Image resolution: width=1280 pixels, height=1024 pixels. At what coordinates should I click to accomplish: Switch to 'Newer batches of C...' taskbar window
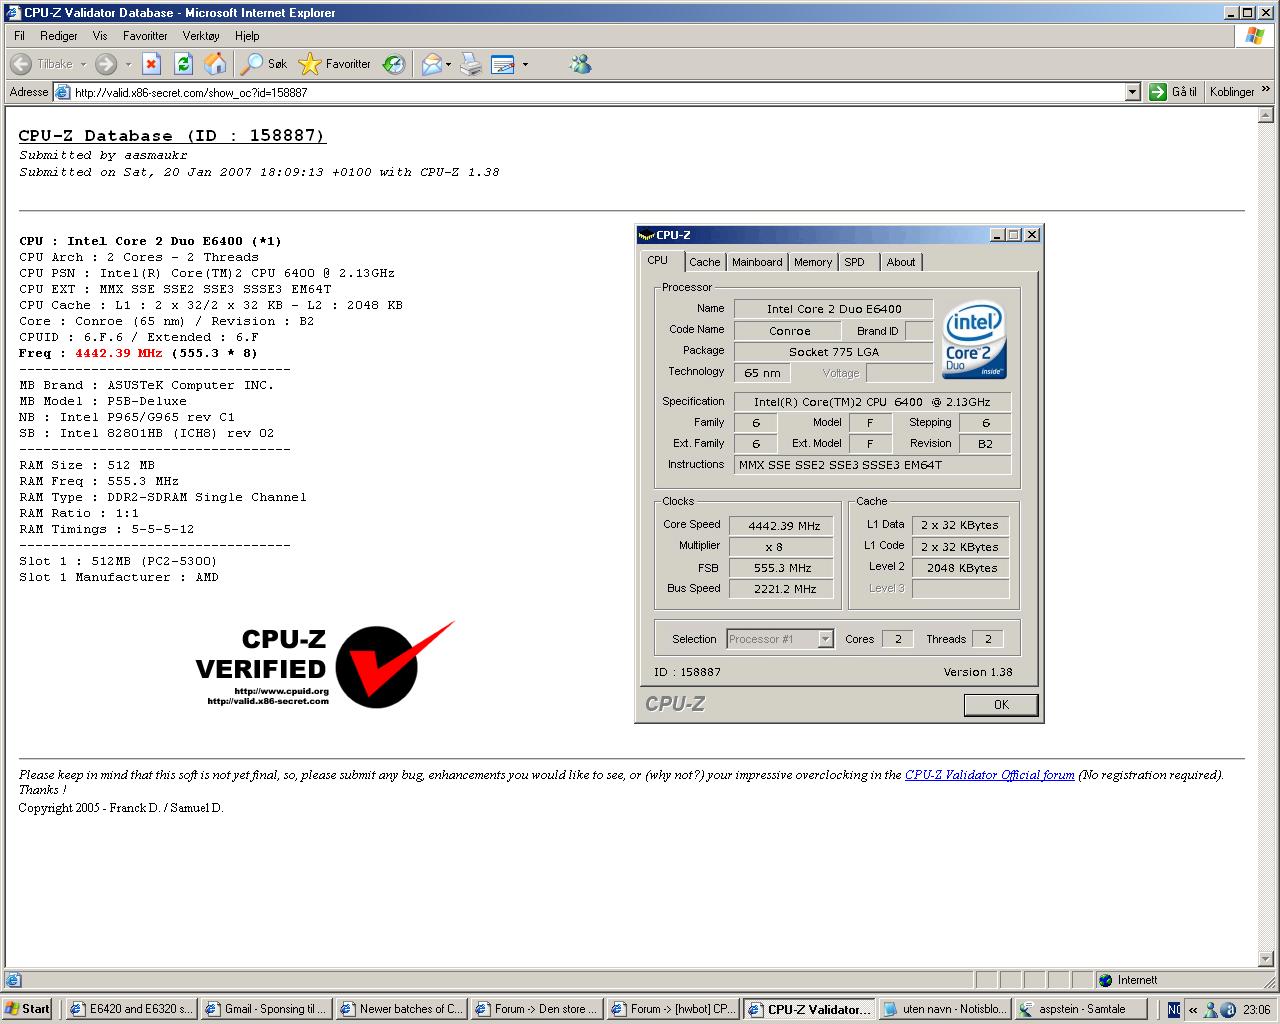click(x=401, y=1009)
